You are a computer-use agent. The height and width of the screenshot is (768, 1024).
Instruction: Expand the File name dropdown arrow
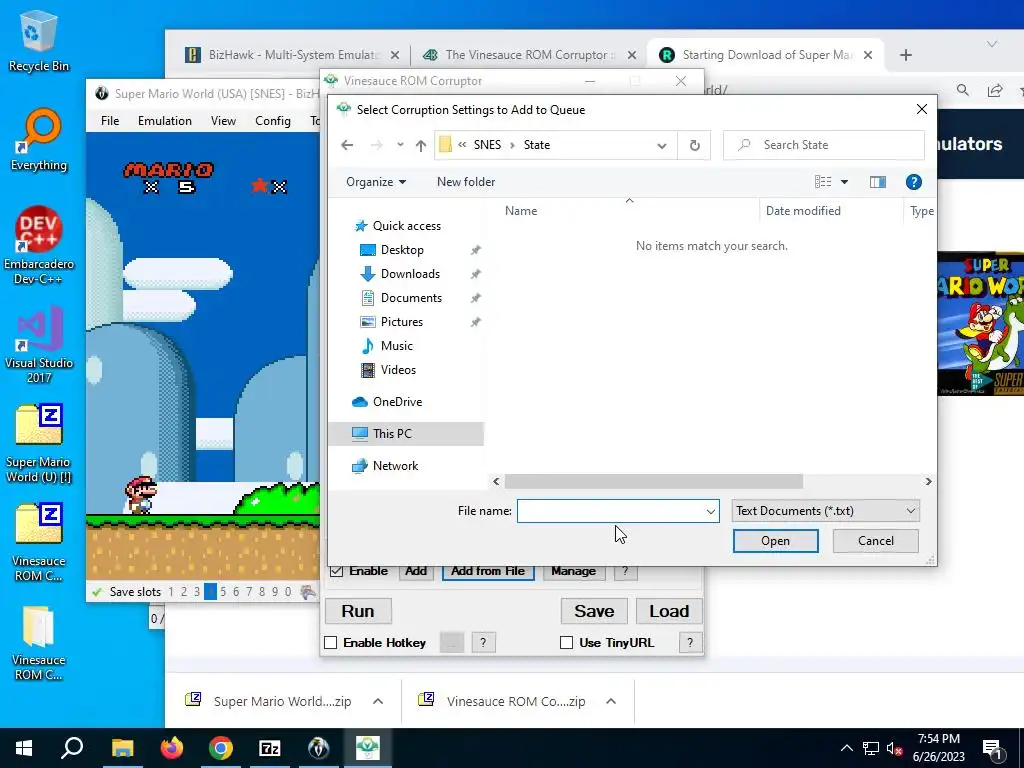pyautogui.click(x=711, y=511)
